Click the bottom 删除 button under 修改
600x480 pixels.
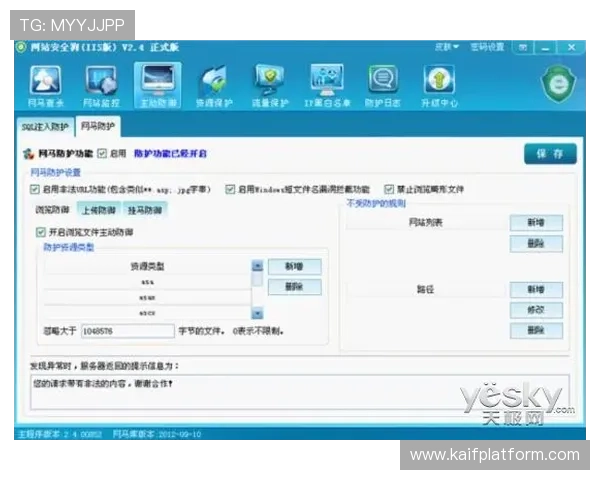pyautogui.click(x=536, y=330)
